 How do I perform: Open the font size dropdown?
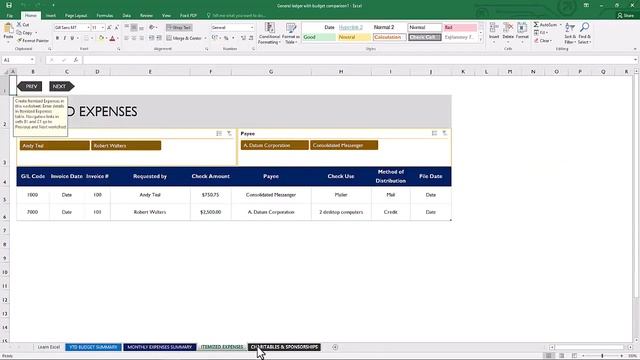pyautogui.click(x=102, y=27)
